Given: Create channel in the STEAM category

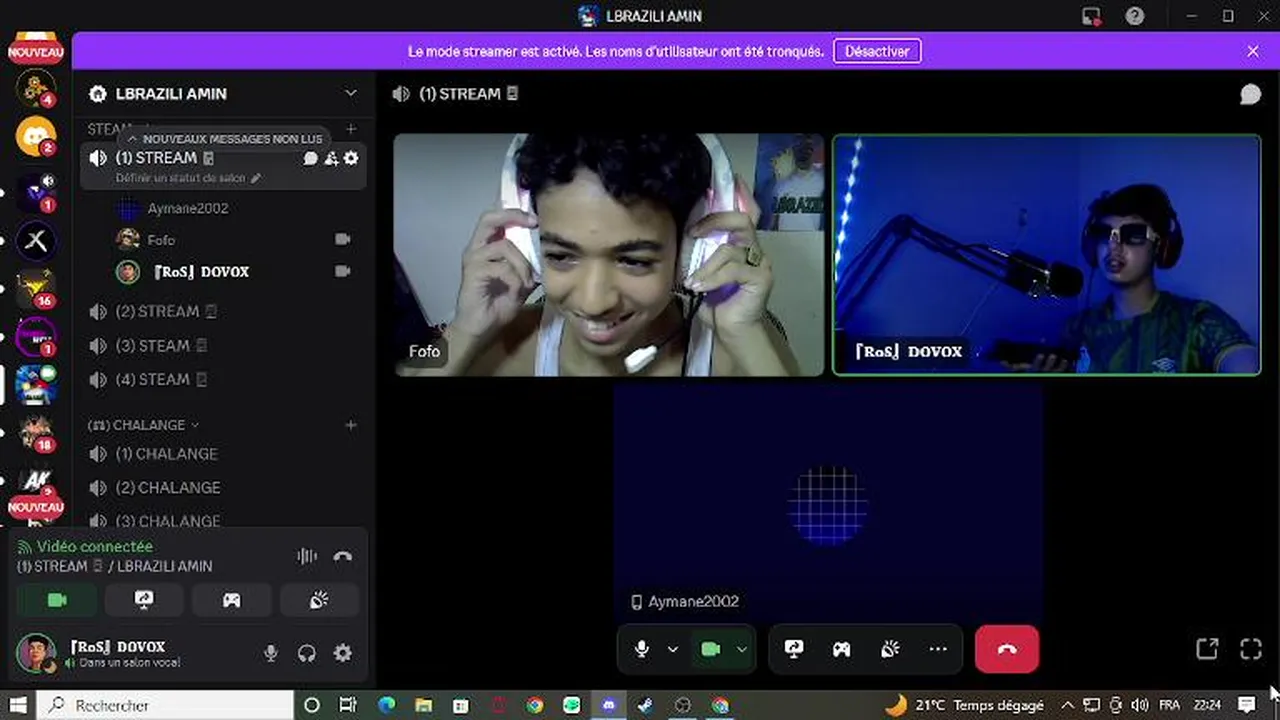Looking at the screenshot, I should click(x=351, y=129).
